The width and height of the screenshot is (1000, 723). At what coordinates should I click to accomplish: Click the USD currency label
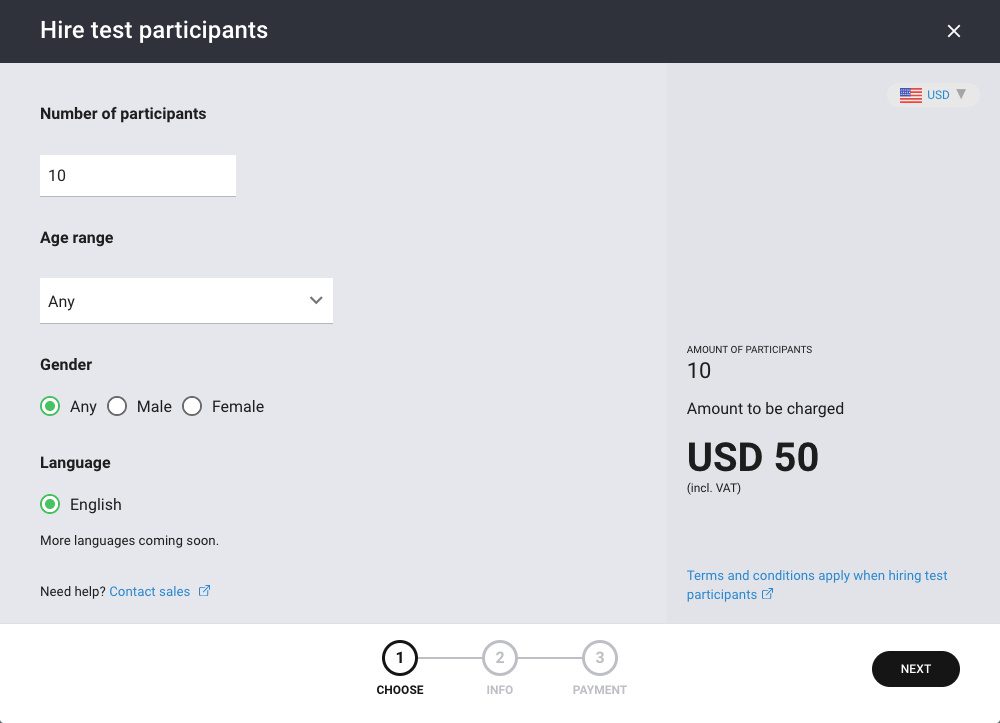938,95
